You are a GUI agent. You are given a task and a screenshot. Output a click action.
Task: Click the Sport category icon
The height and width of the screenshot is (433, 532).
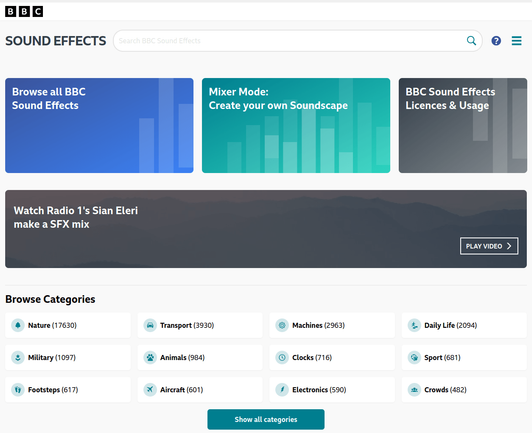pyautogui.click(x=414, y=357)
